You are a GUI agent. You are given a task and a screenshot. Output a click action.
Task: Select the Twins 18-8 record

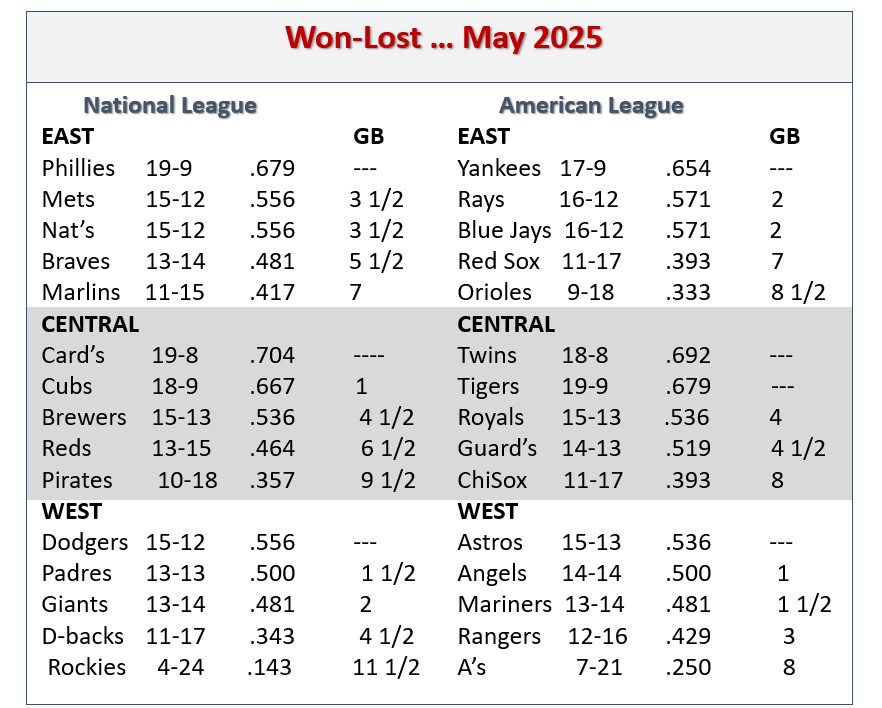pyautogui.click(x=585, y=355)
